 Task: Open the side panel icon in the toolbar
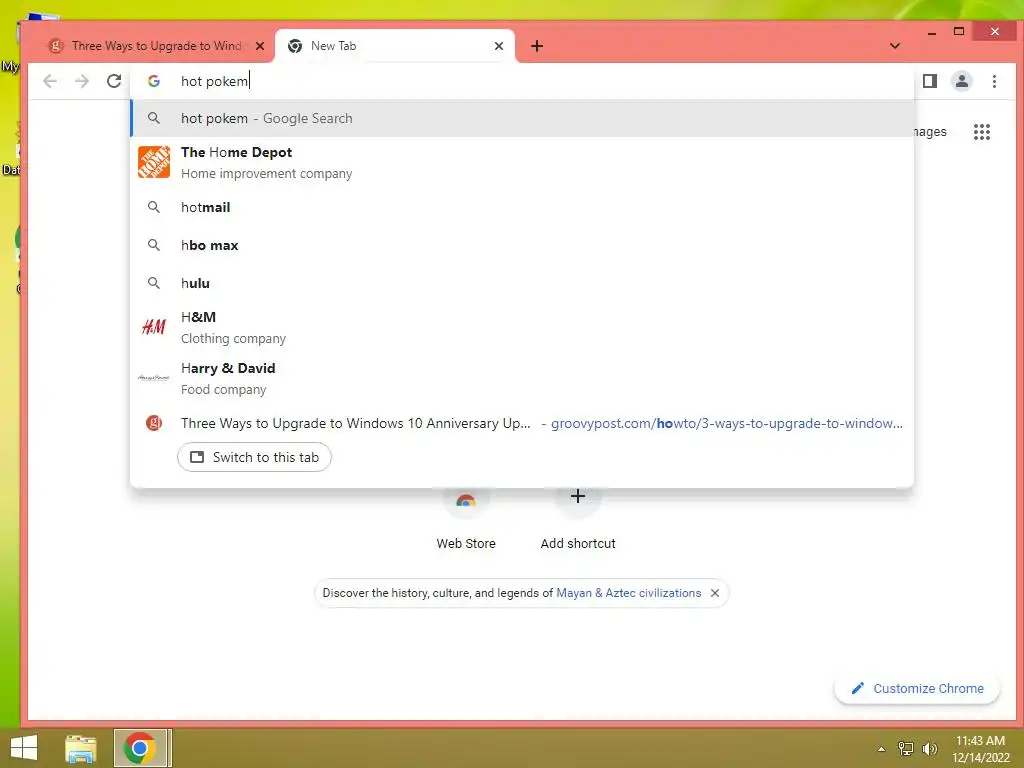(930, 81)
